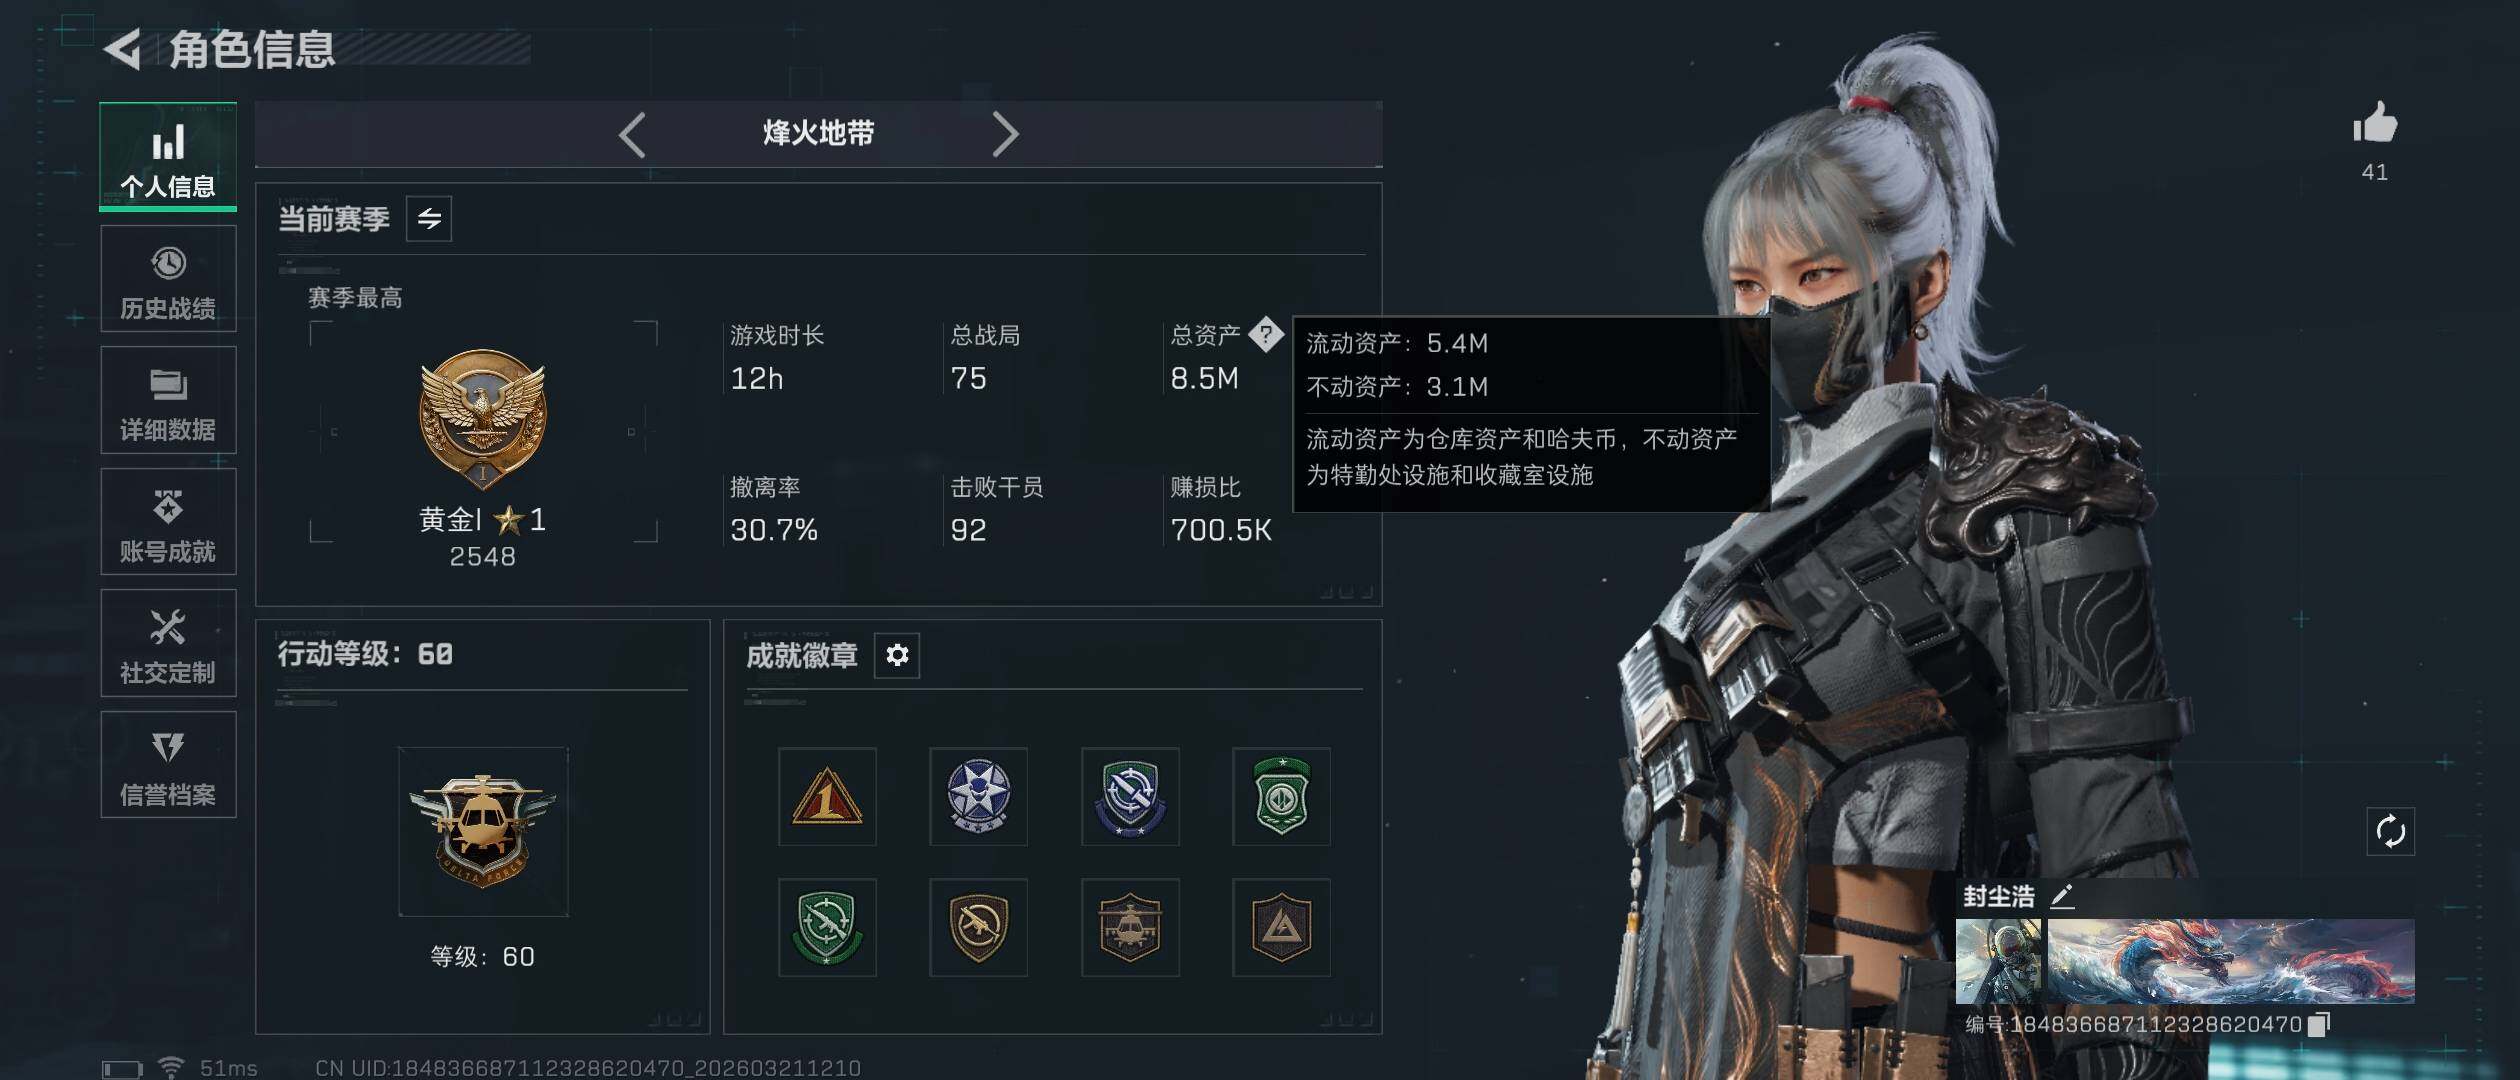Open the 总资产 question mark help icon
The height and width of the screenshot is (1080, 2520).
(x=1266, y=334)
